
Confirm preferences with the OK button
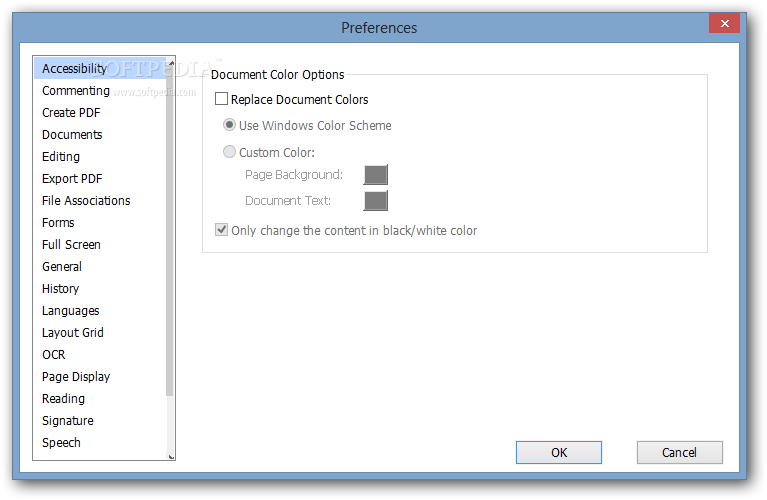(x=559, y=453)
